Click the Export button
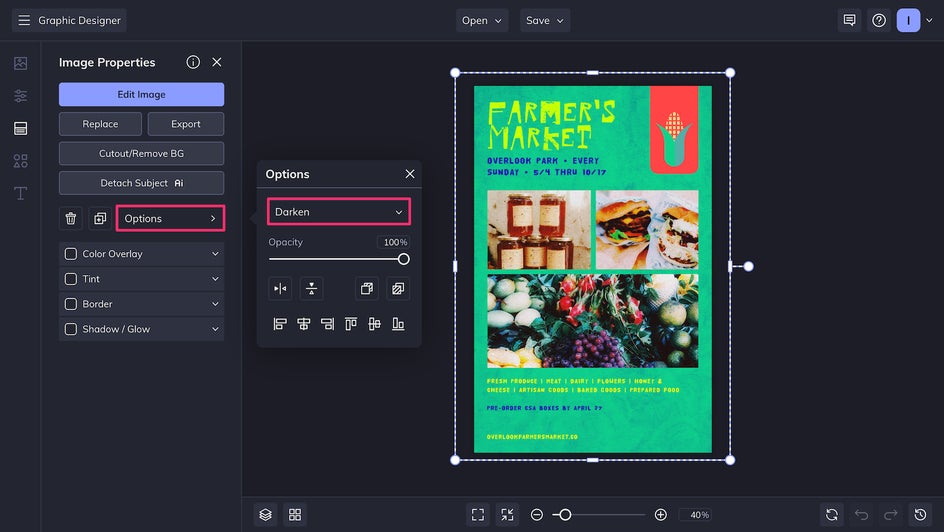This screenshot has height=532, width=944. coord(185,124)
